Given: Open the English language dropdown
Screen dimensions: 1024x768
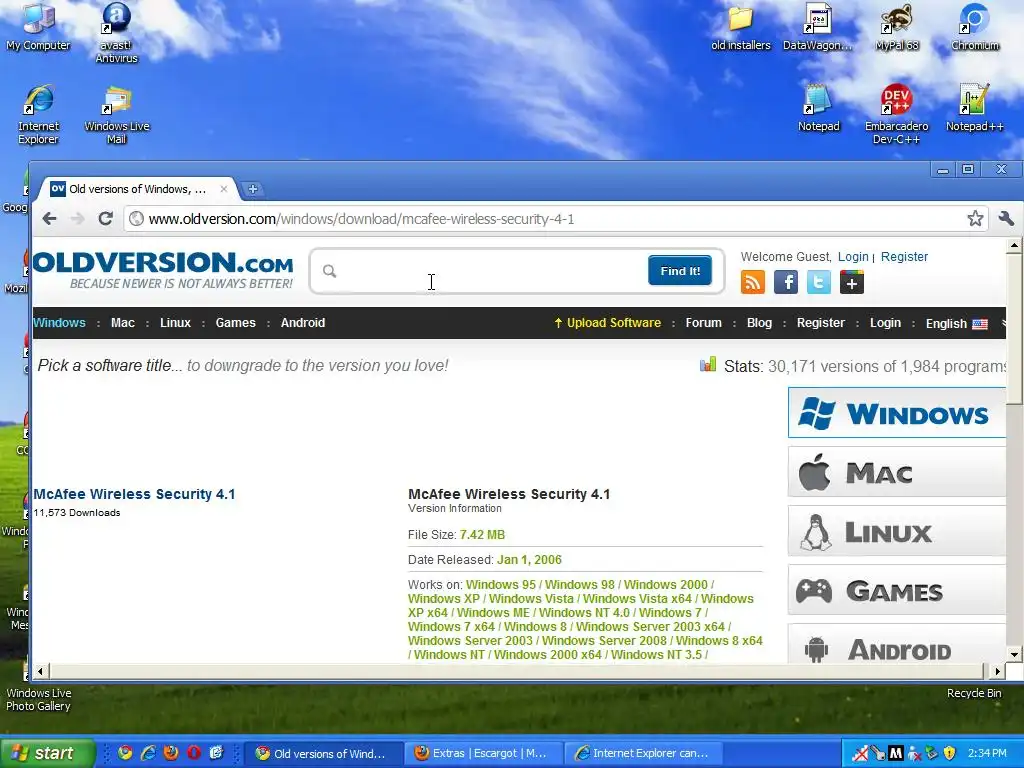Looking at the screenshot, I should [956, 323].
